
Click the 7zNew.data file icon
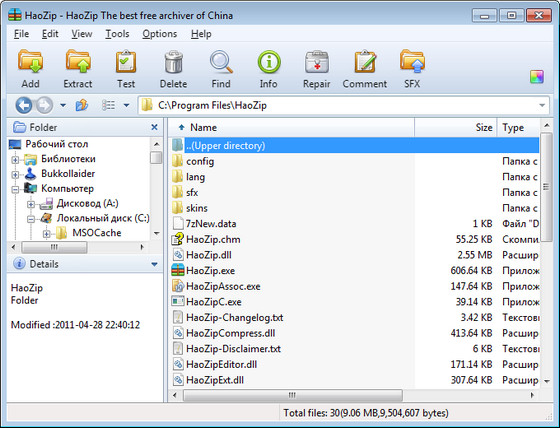(x=178, y=224)
